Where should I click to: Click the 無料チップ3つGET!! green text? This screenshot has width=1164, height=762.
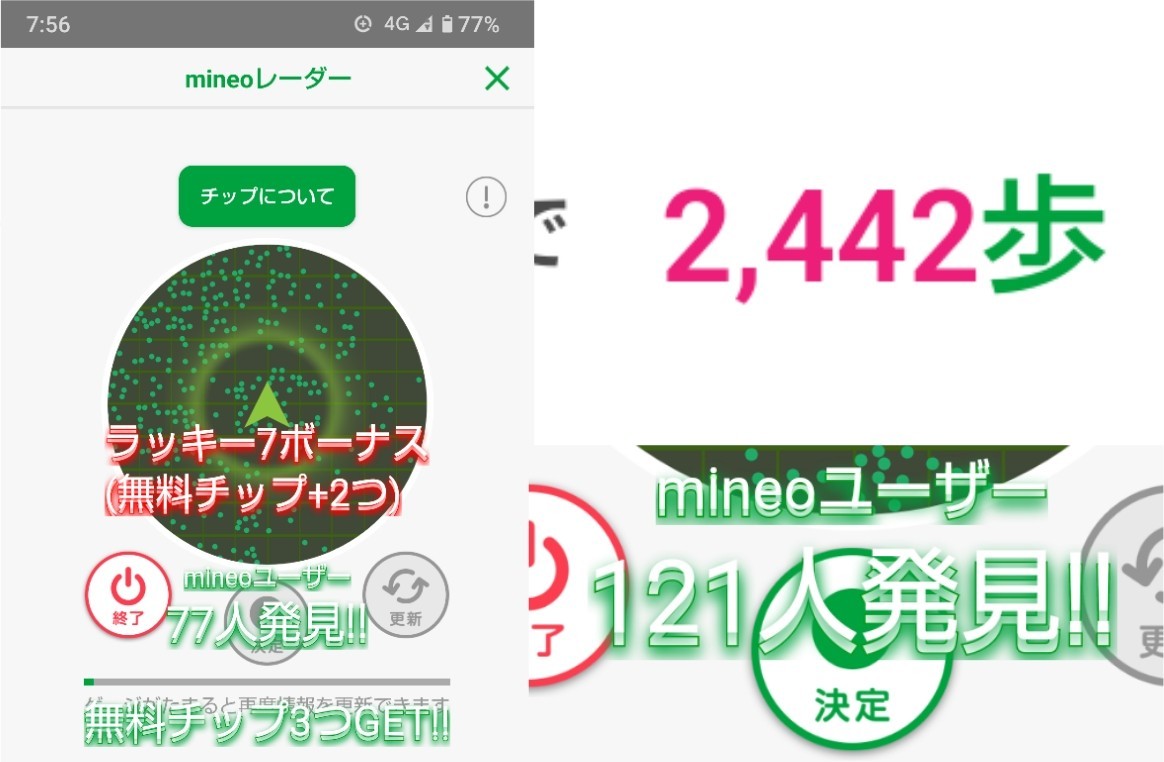(267, 723)
